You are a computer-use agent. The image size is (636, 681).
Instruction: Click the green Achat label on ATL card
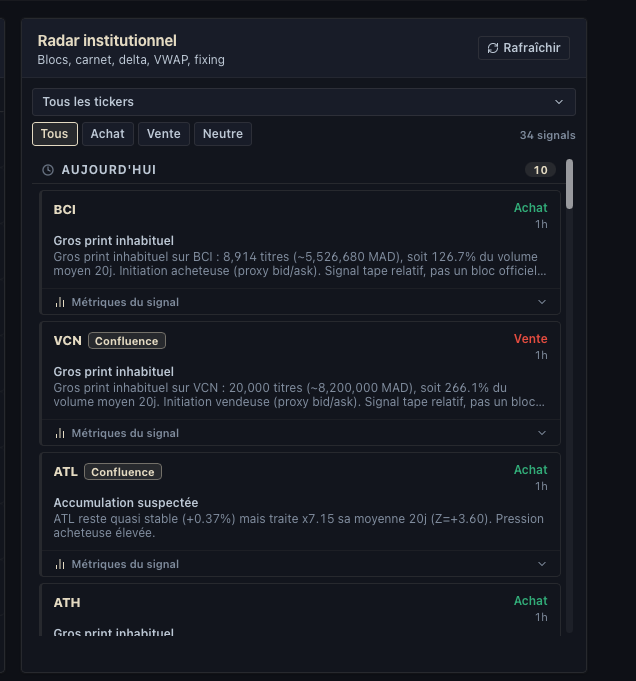pyautogui.click(x=530, y=469)
